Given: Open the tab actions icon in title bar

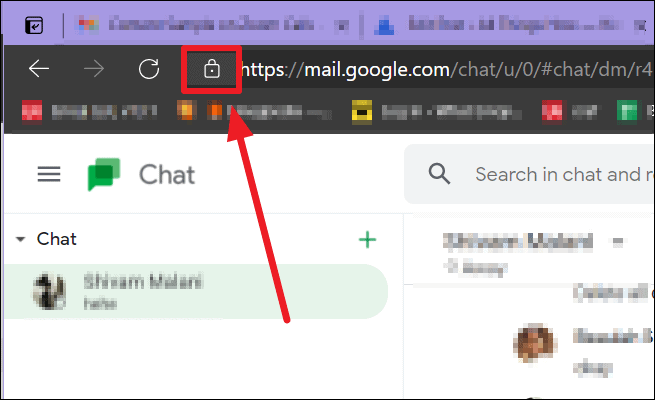Looking at the screenshot, I should pyautogui.click(x=34, y=25).
